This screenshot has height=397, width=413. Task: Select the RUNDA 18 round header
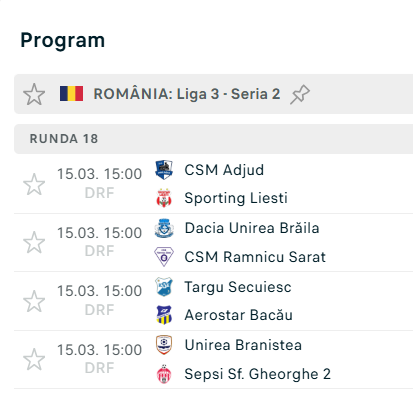213,139
